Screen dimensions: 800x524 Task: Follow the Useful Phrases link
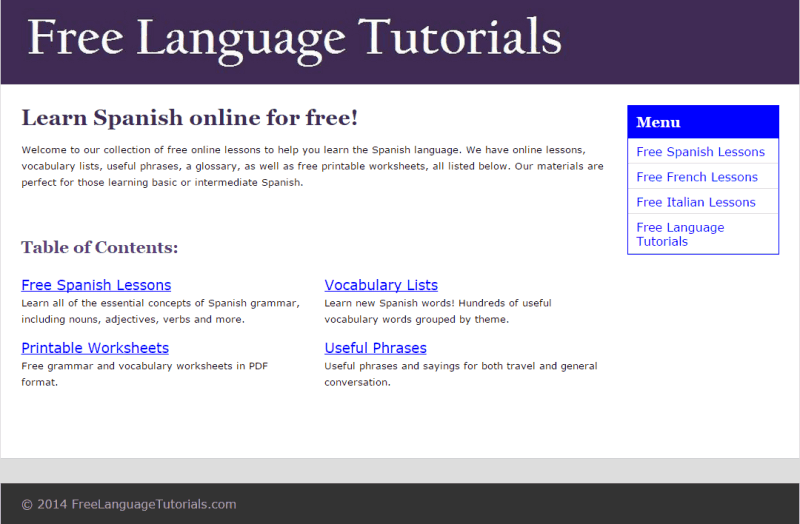coord(376,348)
